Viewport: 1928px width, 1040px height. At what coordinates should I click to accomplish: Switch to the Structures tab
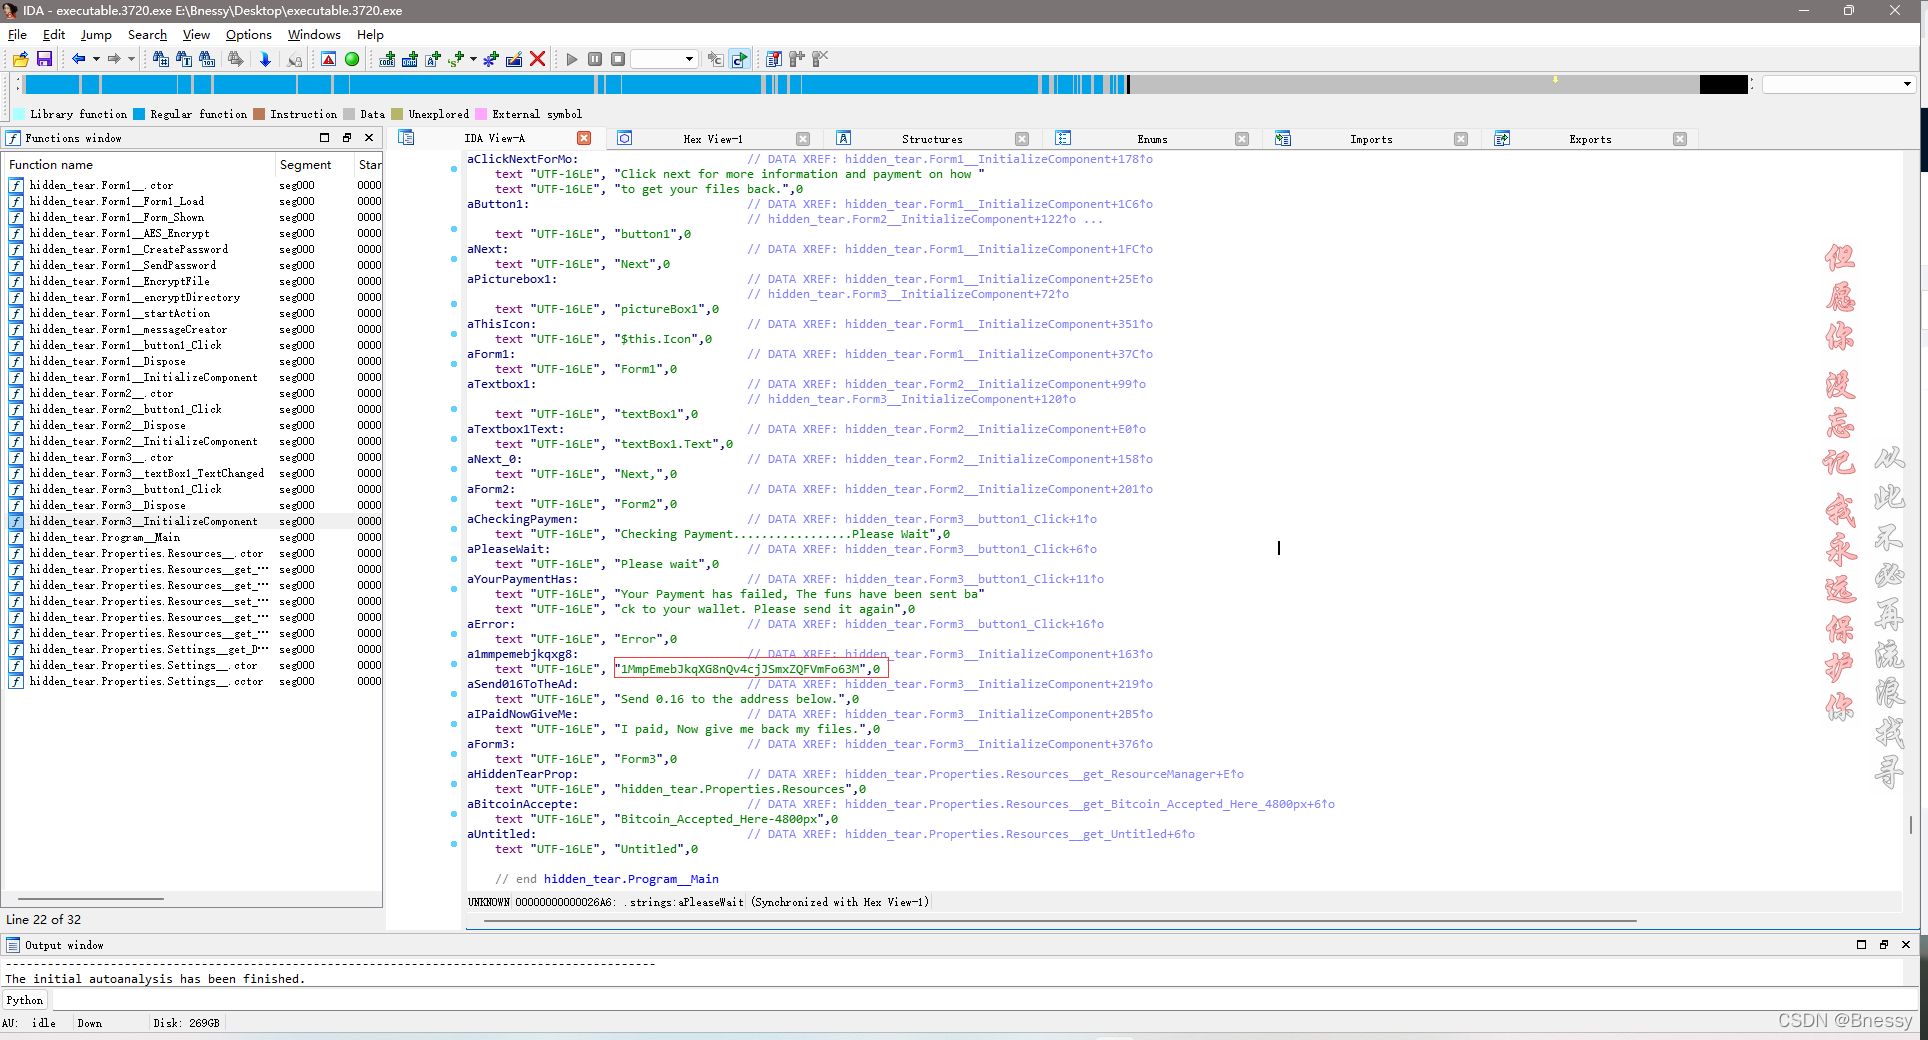coord(932,139)
